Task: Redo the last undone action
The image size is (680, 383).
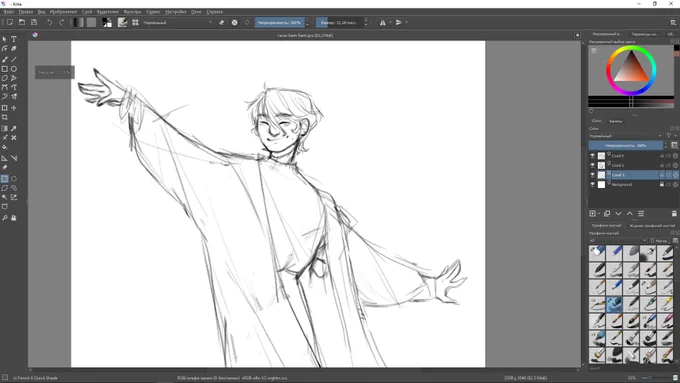Action: (61, 22)
